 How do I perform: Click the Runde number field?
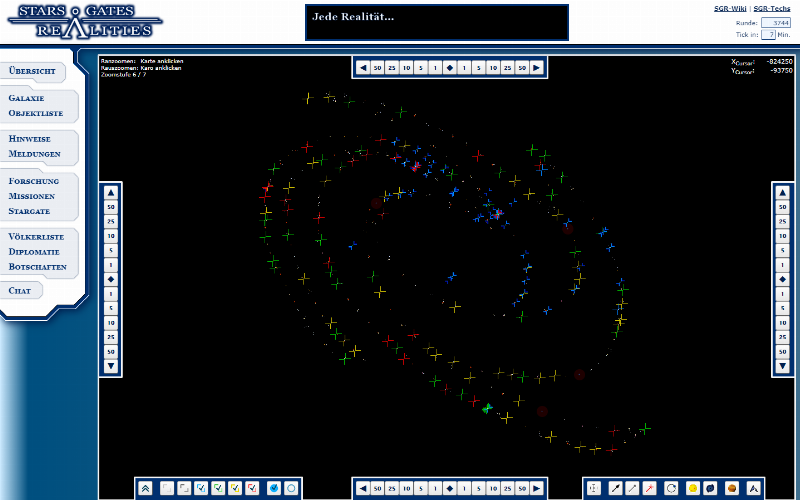[x=775, y=21]
